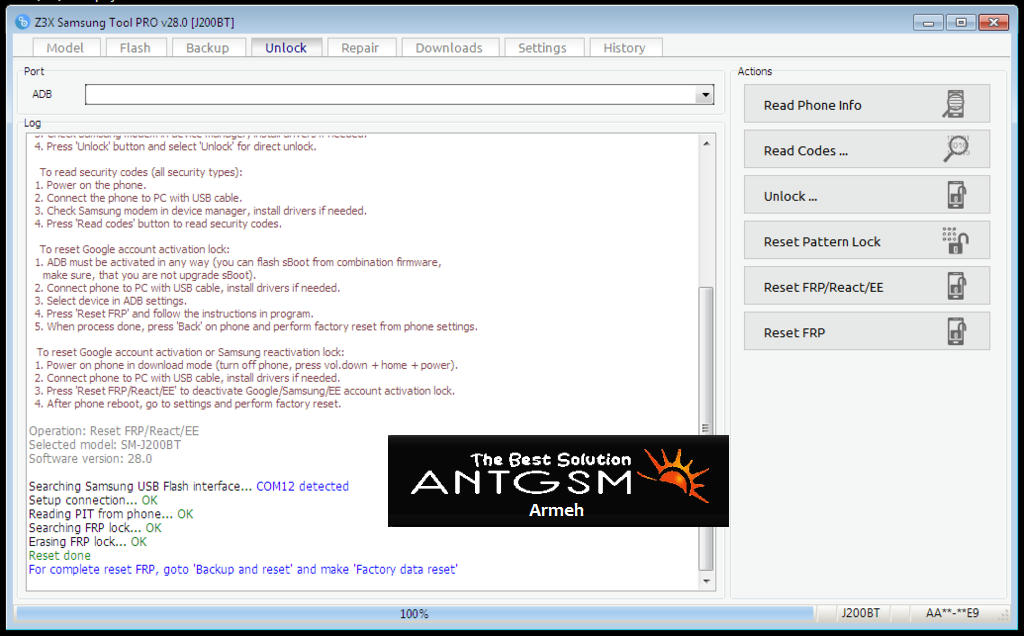Viewport: 1024px width, 636px height.
Task: Close the Z3X Samsung Tool window
Action: [994, 23]
